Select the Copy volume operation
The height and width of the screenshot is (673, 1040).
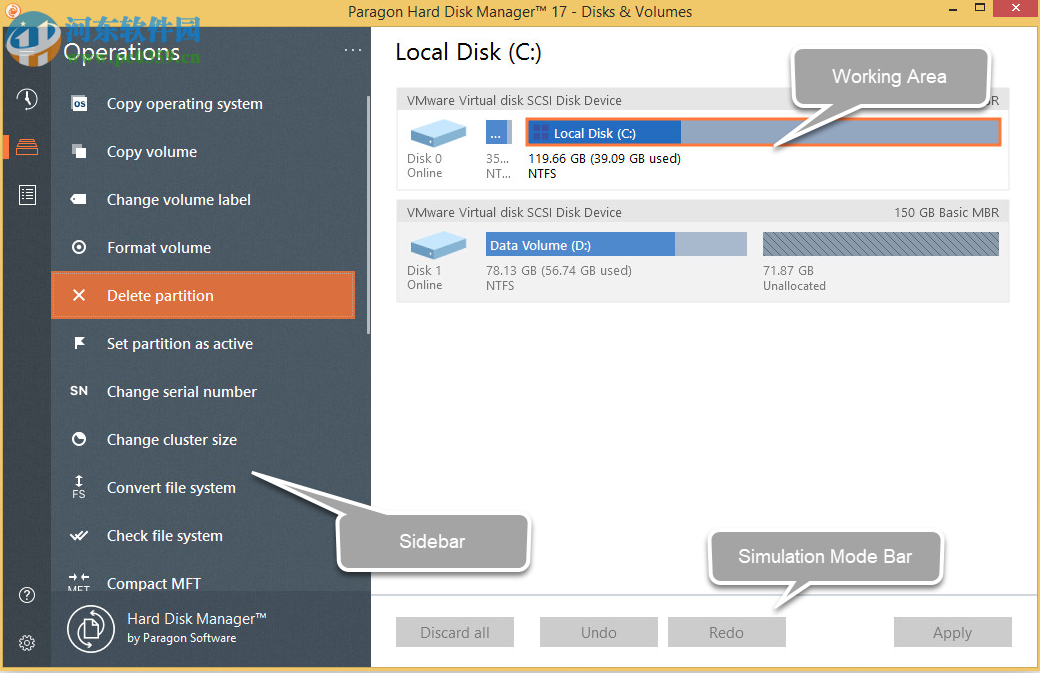(150, 151)
